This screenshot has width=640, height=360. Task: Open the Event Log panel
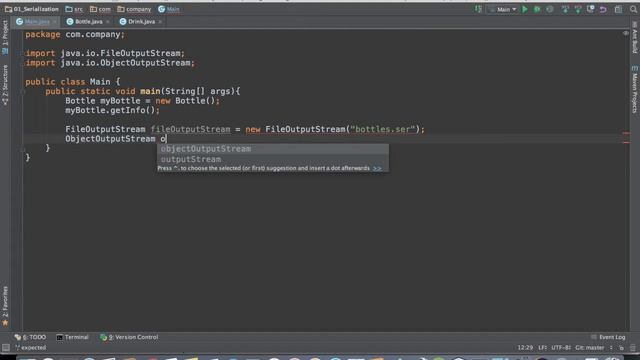tap(608, 337)
